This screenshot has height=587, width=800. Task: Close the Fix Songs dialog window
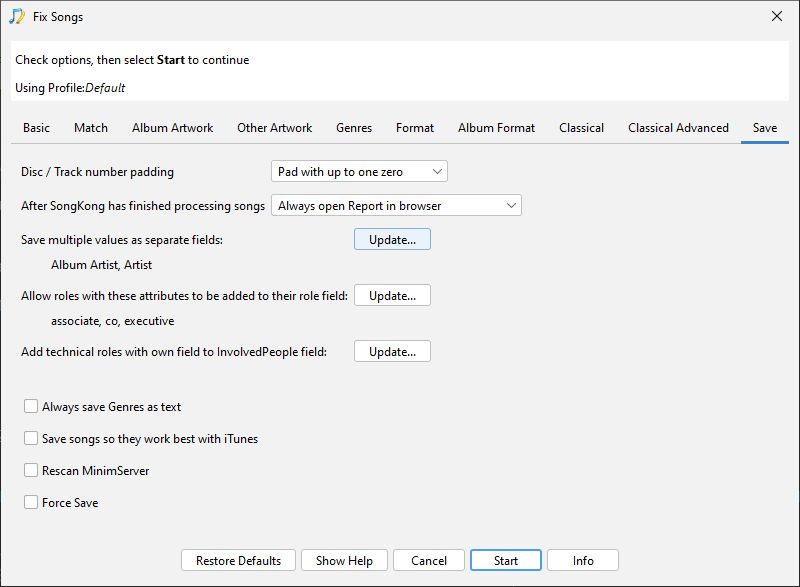(x=777, y=16)
